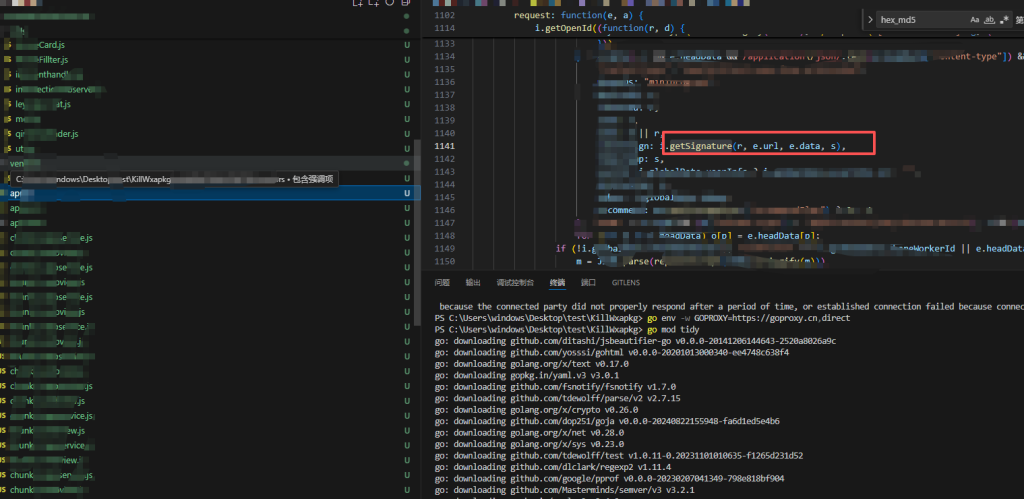Click terminal line downloading dop251/goja
This screenshot has width=1024, height=499.
point(607,421)
